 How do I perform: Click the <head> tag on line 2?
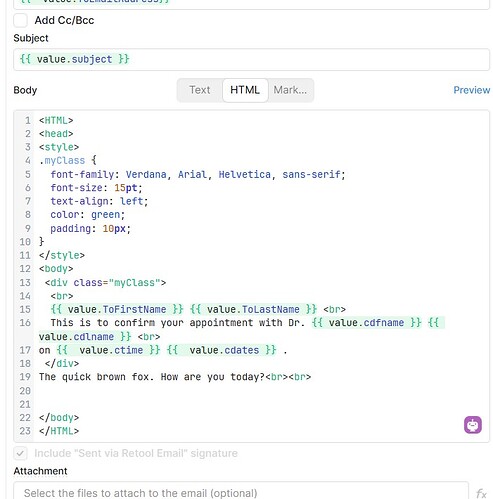click(x=56, y=134)
